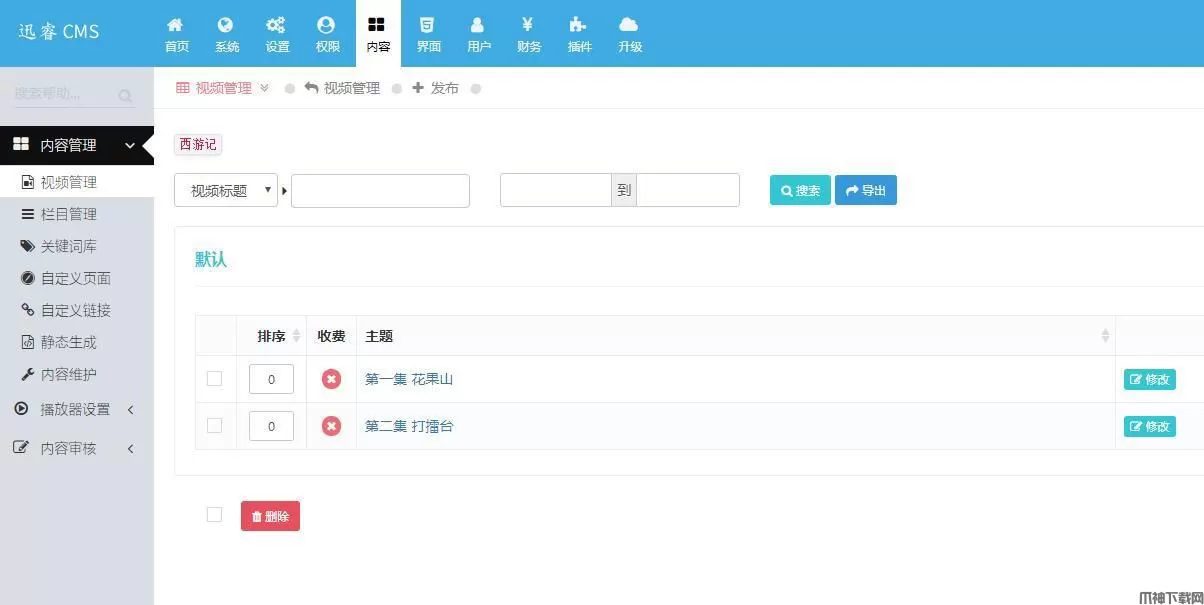Click the 排序 input for 第二集 打擂台

(x=271, y=426)
